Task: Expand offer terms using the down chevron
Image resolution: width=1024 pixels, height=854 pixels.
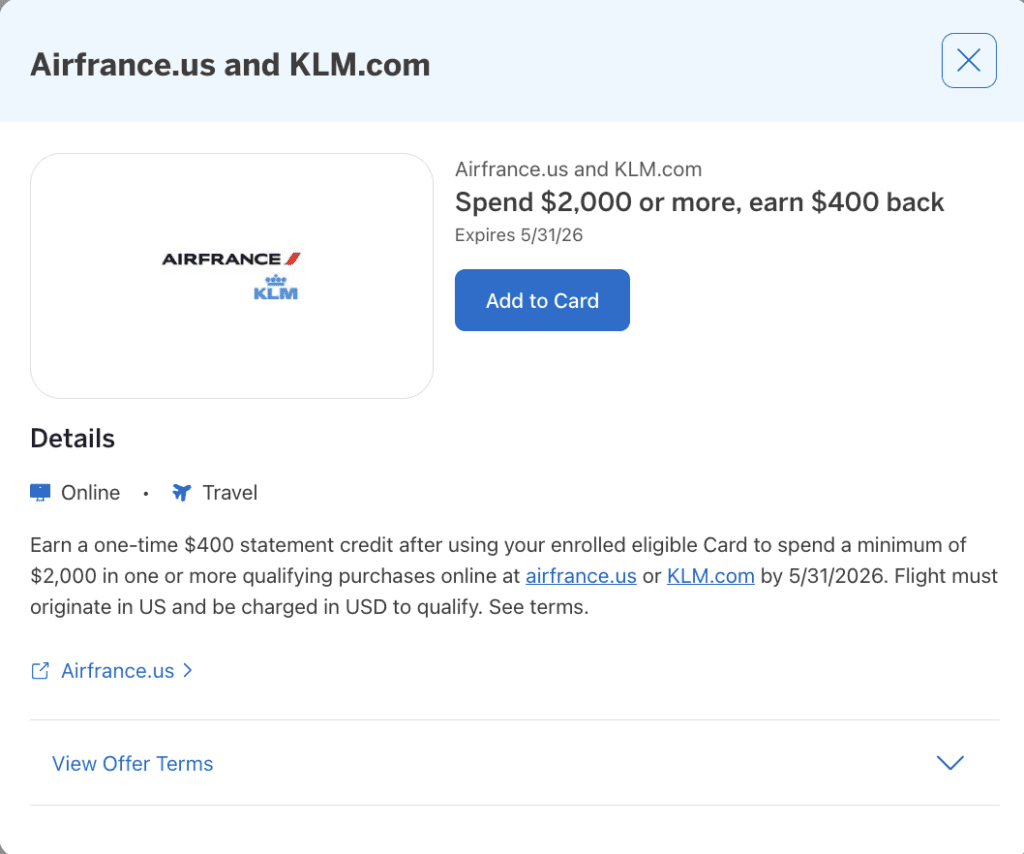Action: pos(949,763)
